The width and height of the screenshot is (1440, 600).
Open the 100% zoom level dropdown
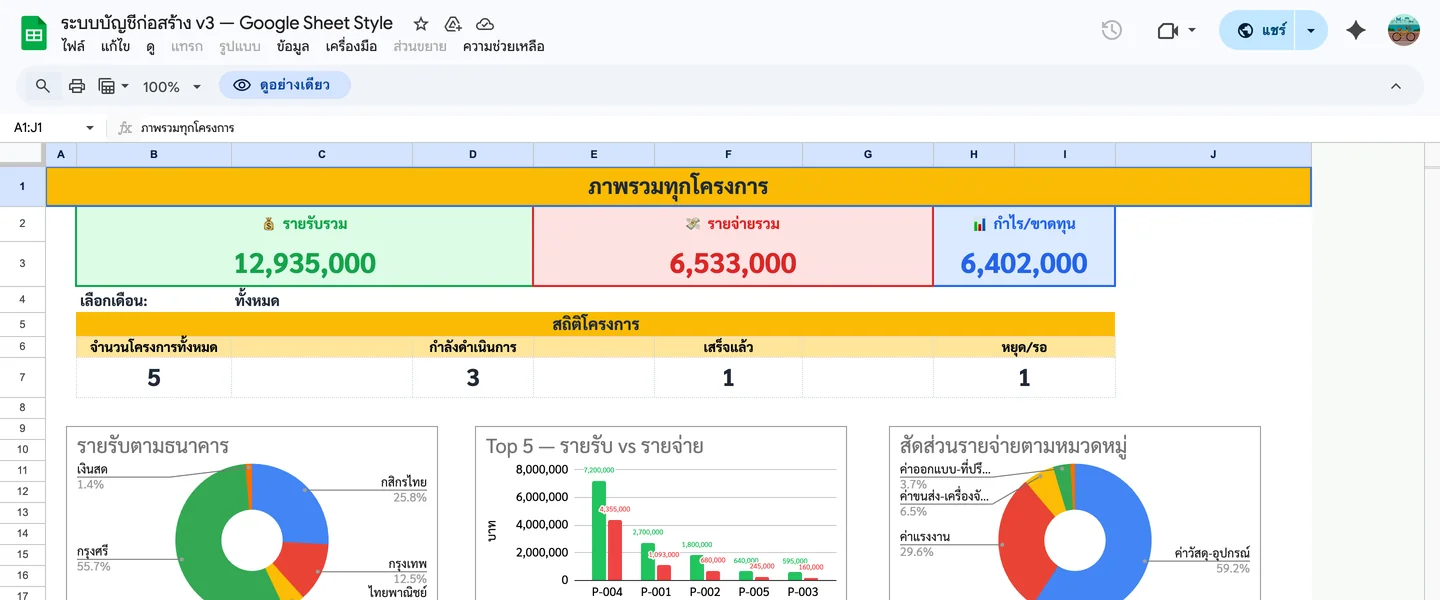[170, 86]
